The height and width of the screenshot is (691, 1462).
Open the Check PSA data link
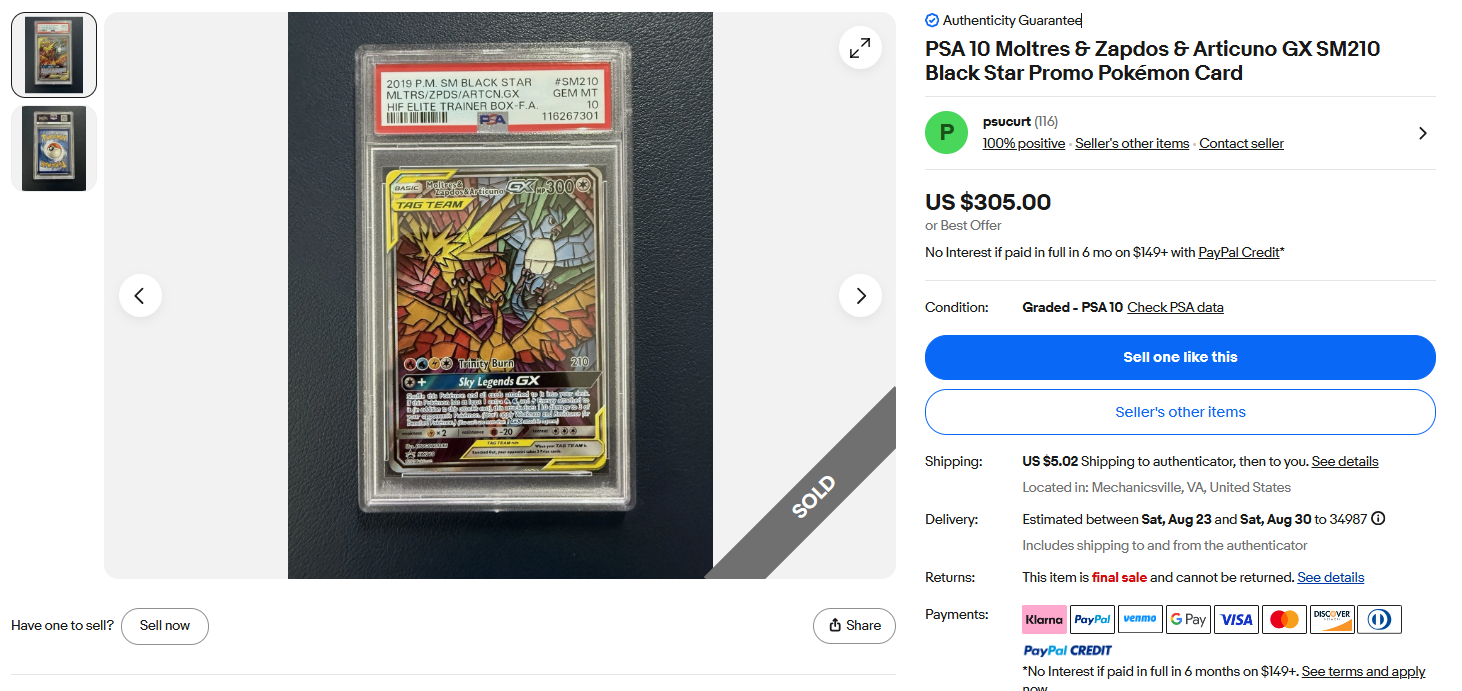(1175, 307)
